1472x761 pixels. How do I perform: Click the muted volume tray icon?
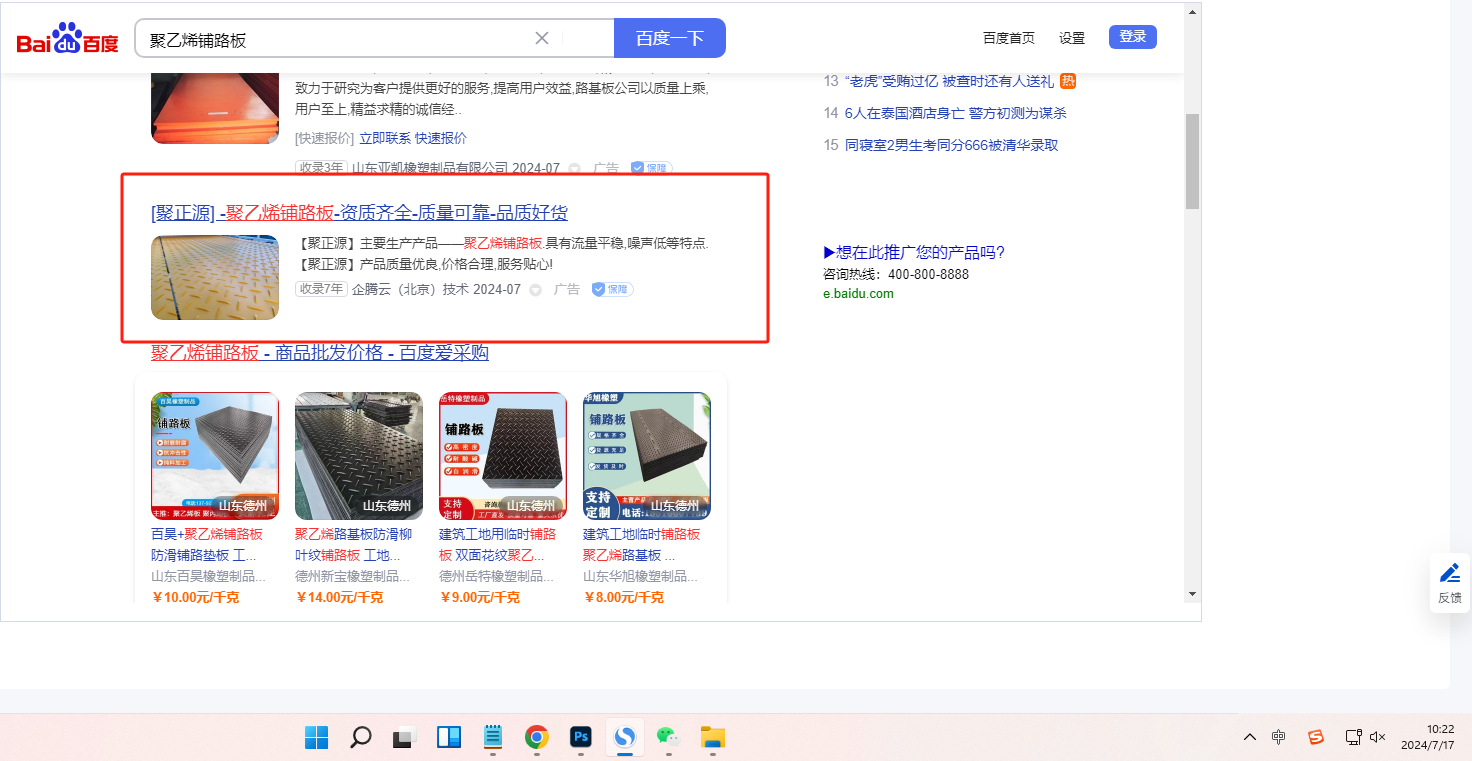1378,737
